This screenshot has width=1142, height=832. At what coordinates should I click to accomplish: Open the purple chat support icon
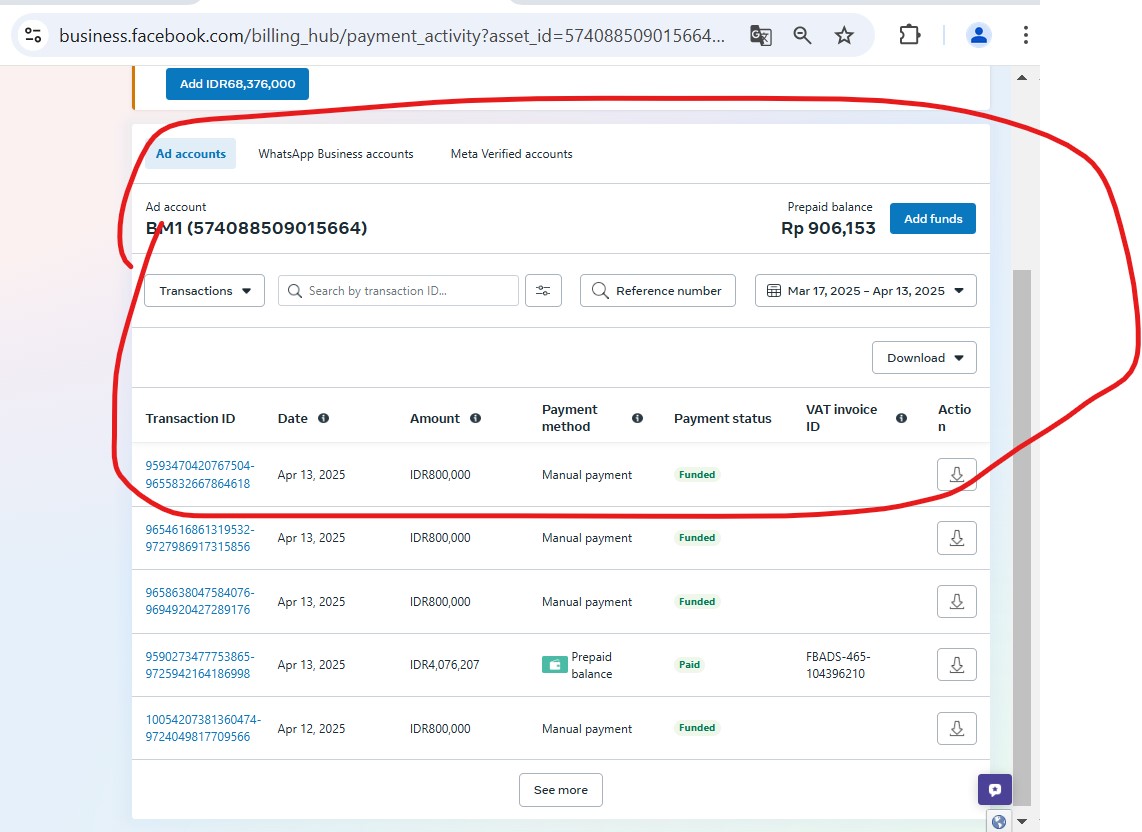coord(995,789)
